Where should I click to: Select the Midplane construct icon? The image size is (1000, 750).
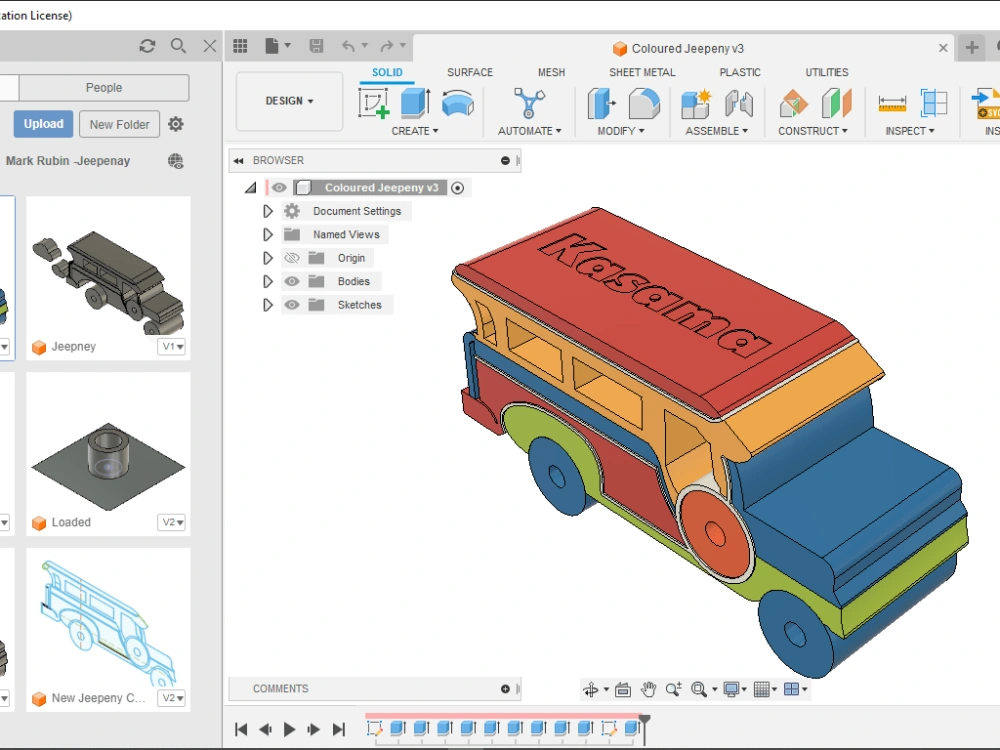[837, 103]
